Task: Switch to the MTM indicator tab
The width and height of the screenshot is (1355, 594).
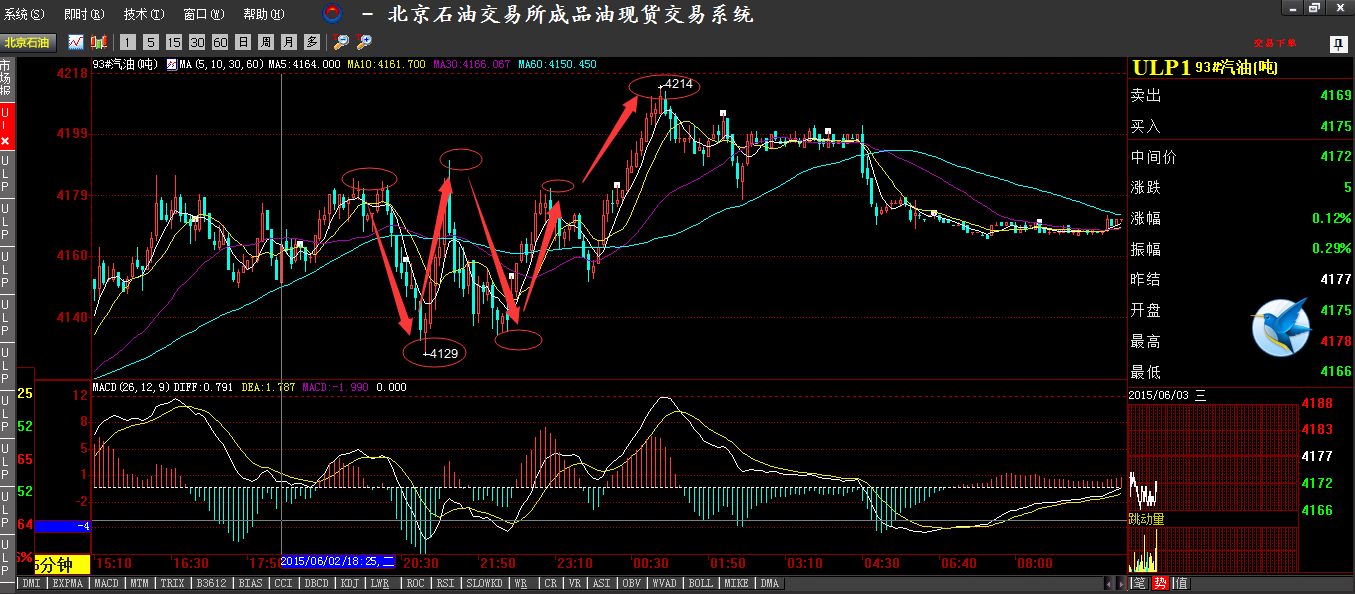Action: [141, 583]
